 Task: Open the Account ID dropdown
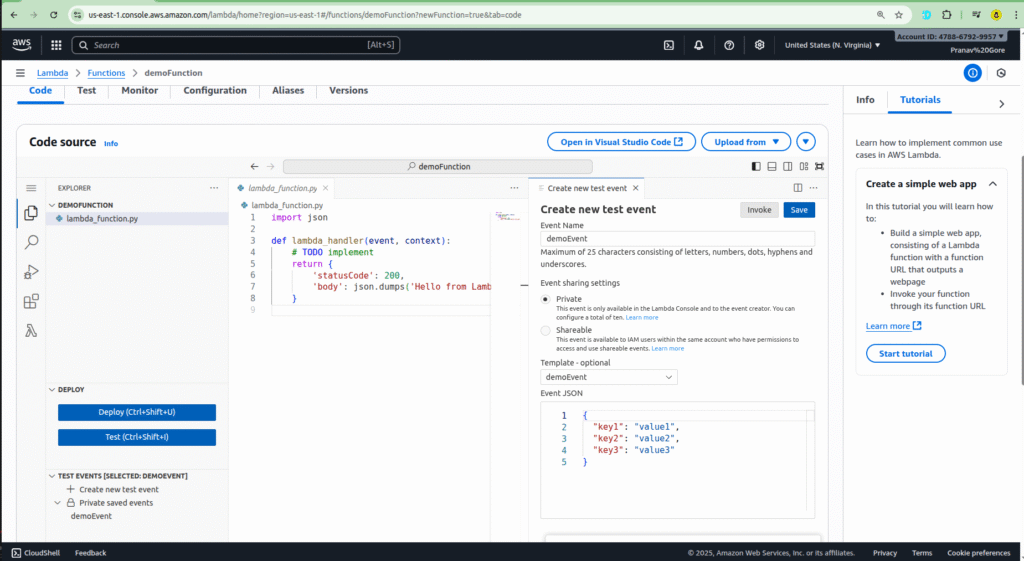pyautogui.click(x=950, y=37)
